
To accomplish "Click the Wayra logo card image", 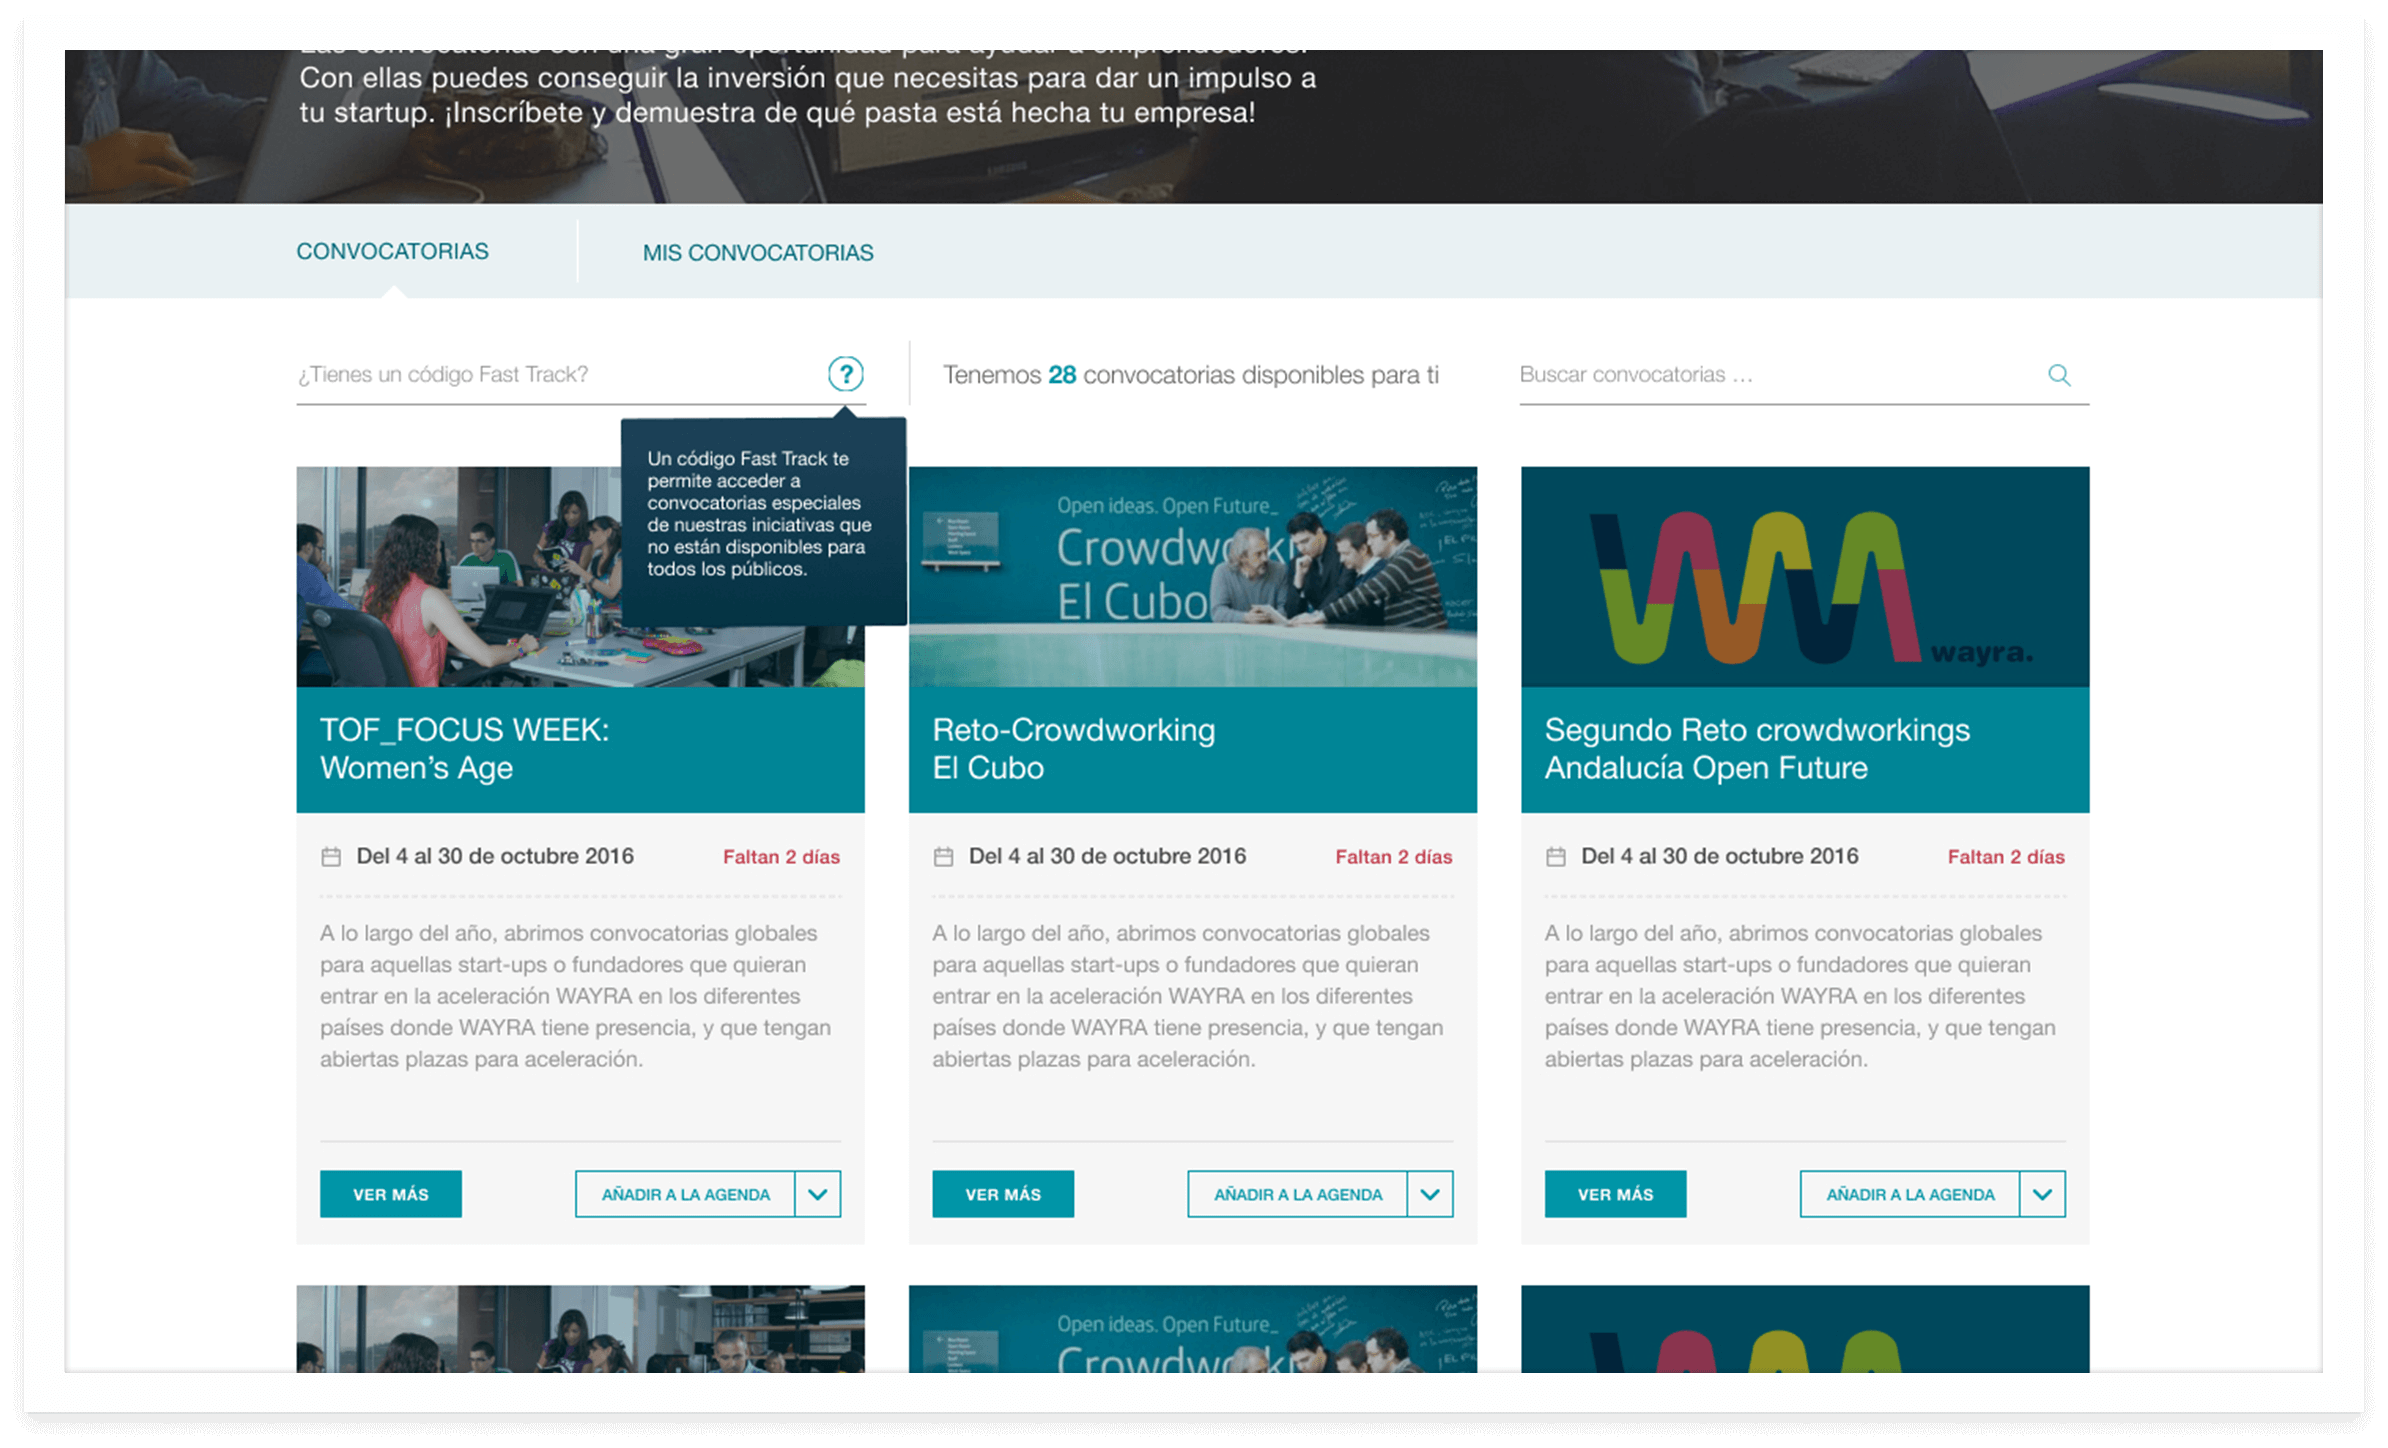I will coord(1805,577).
